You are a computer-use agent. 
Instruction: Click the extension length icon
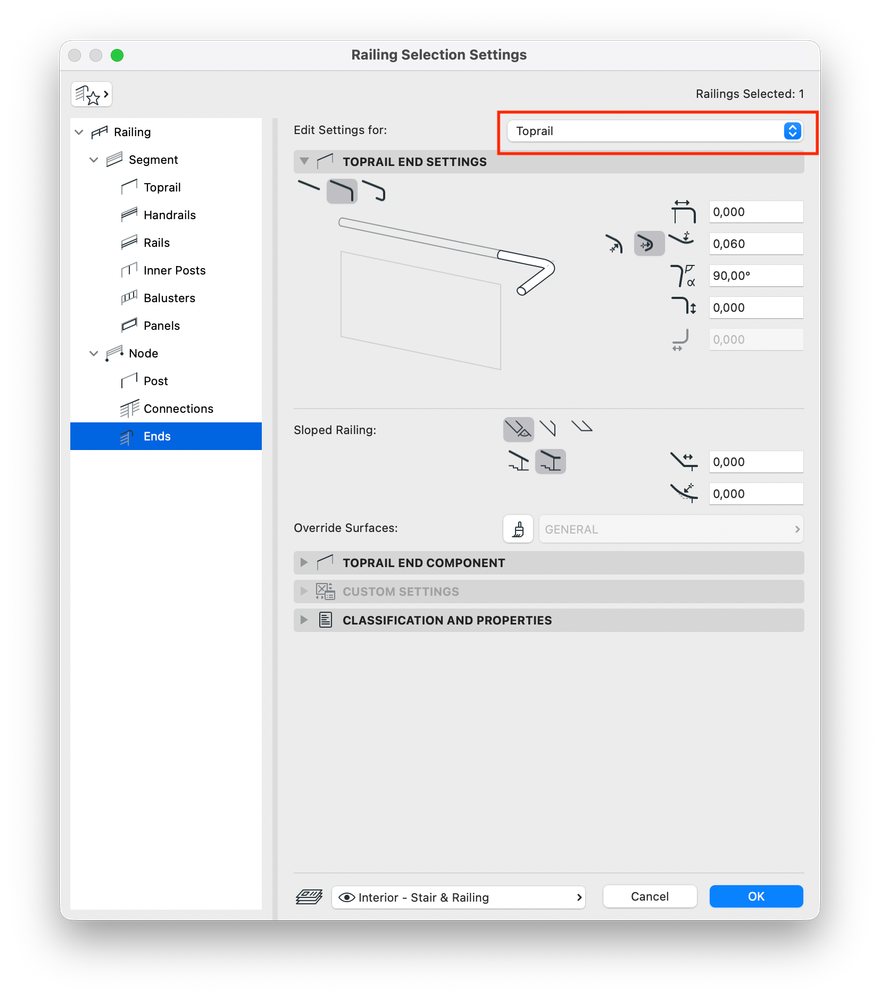682,212
